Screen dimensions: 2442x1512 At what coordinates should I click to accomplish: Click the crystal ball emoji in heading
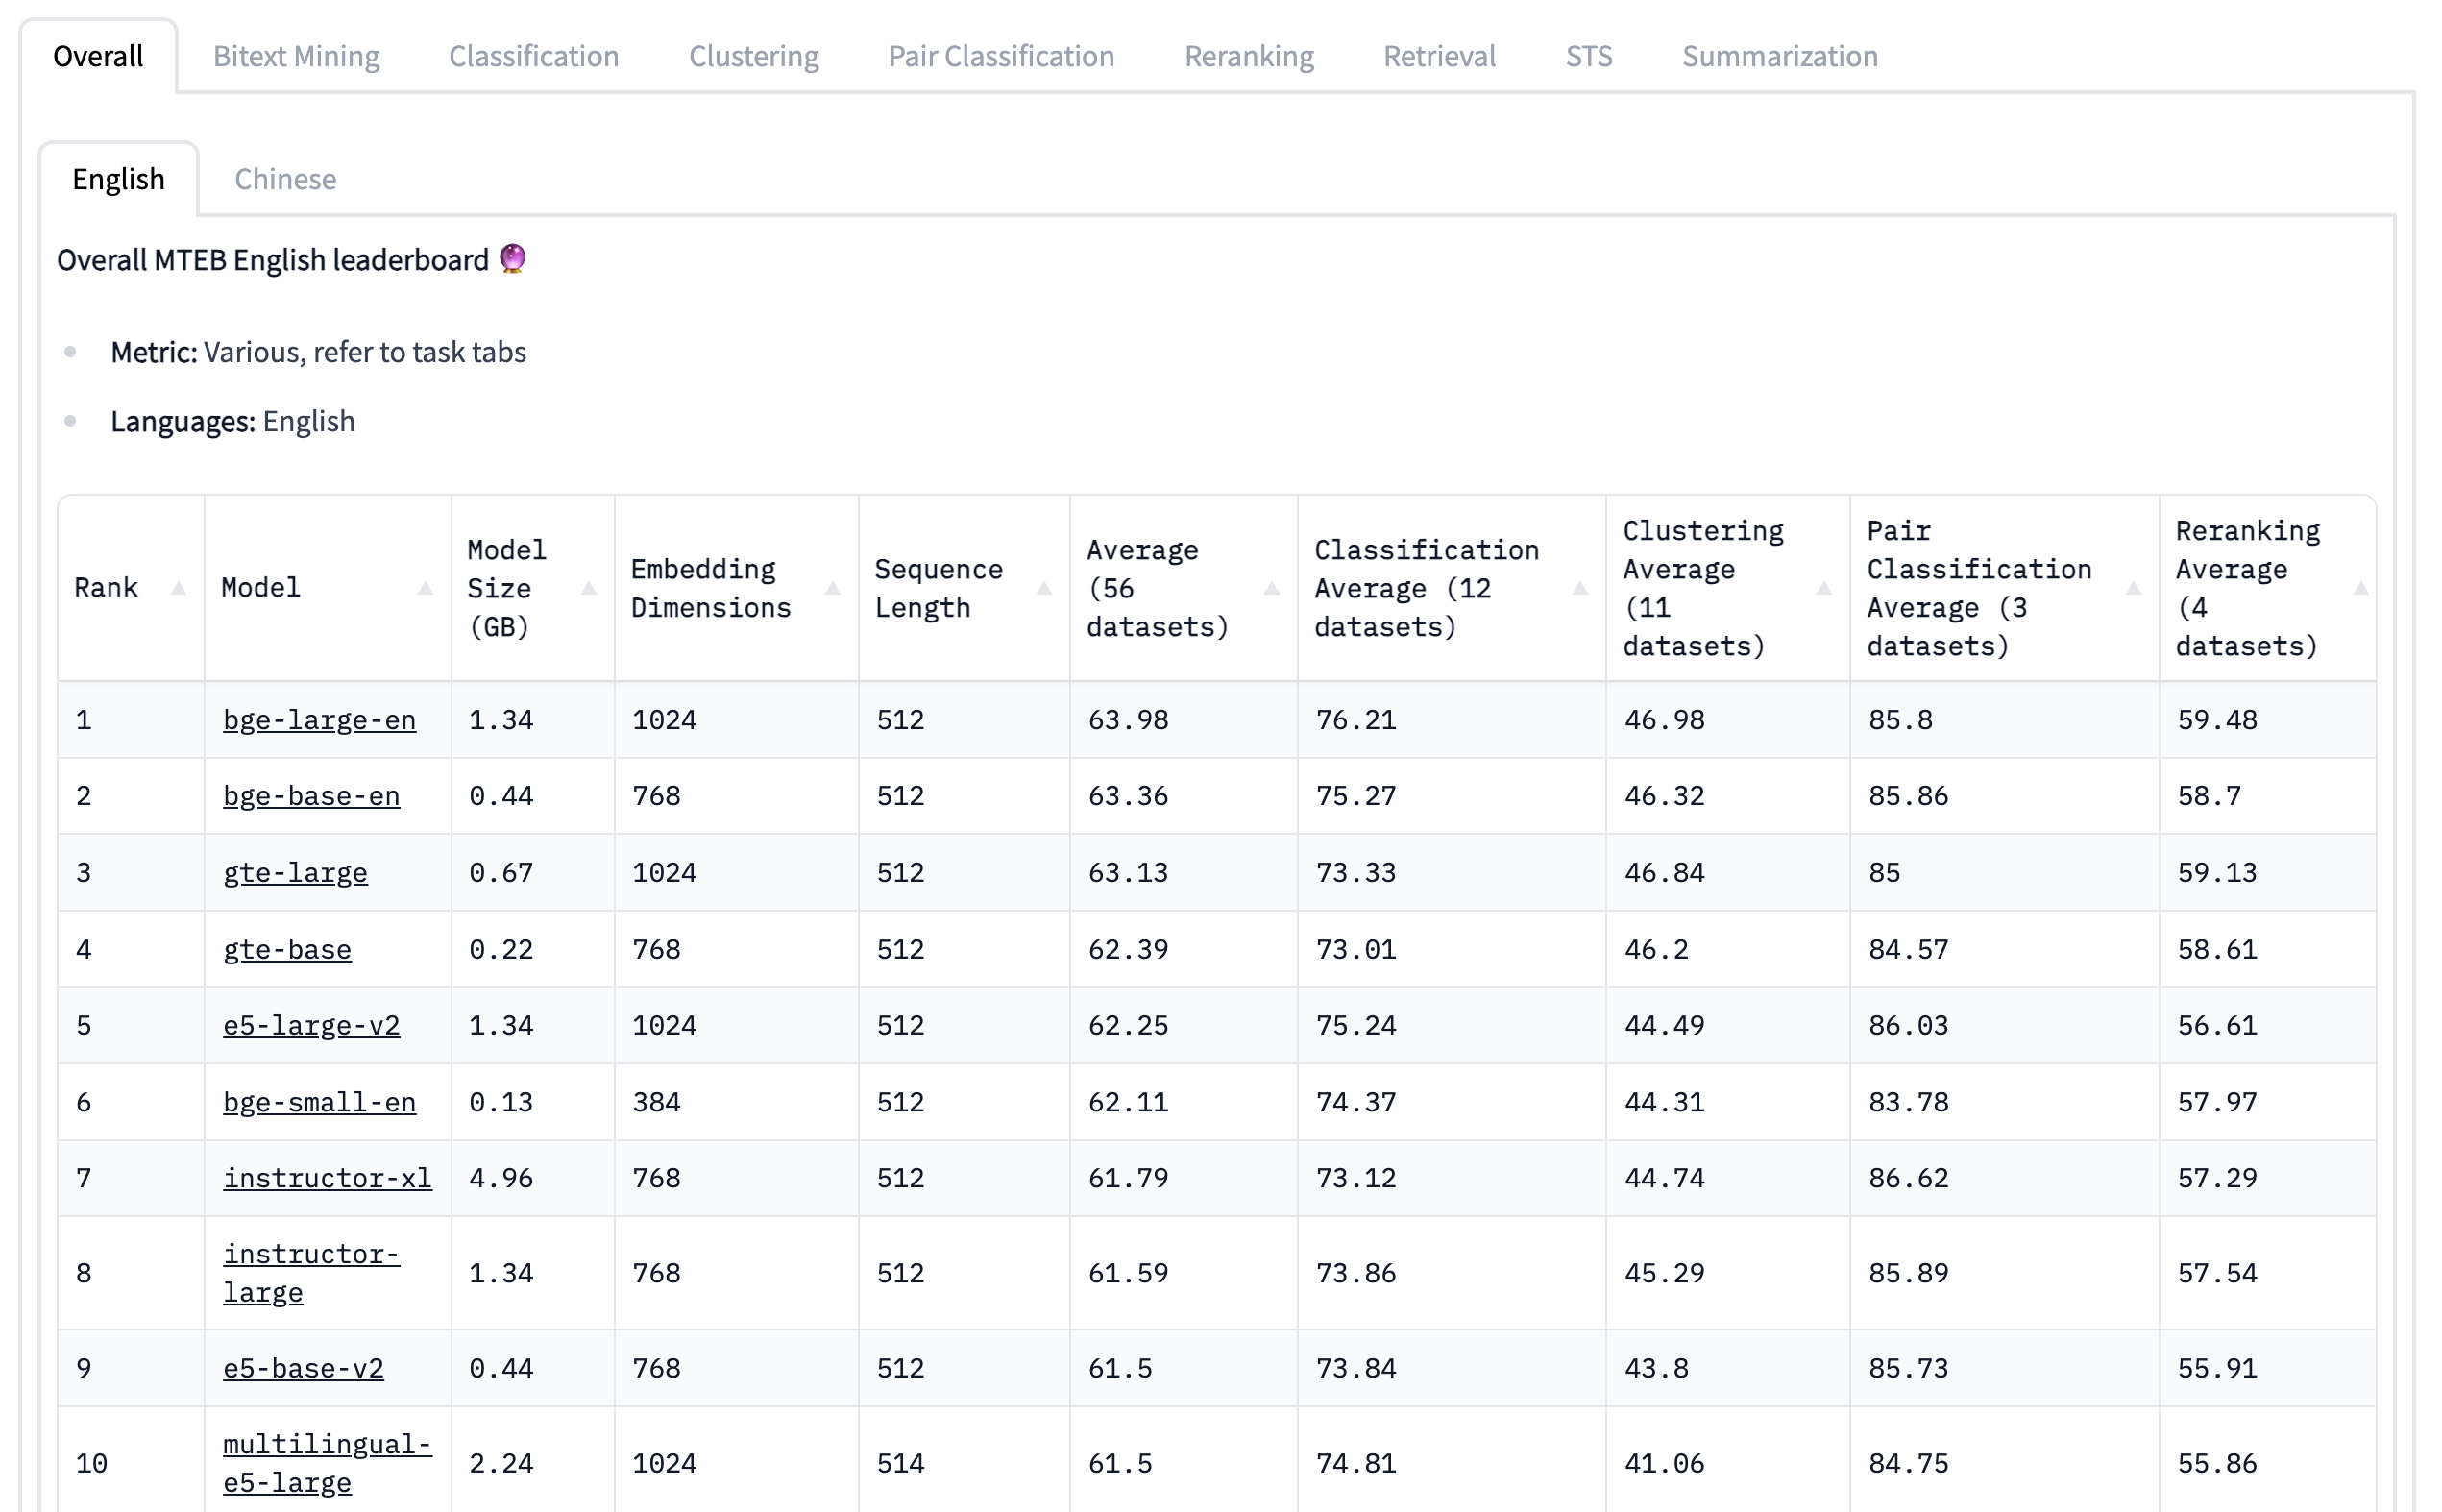[x=512, y=259]
